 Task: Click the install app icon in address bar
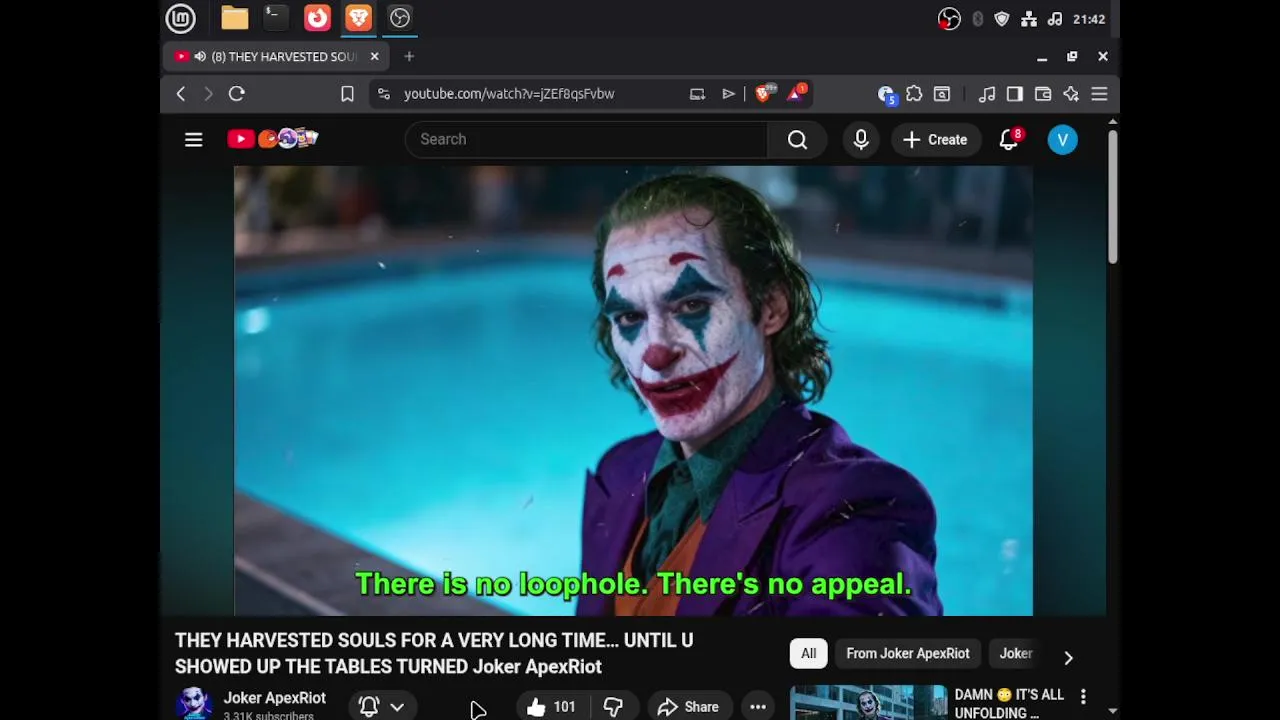click(697, 94)
